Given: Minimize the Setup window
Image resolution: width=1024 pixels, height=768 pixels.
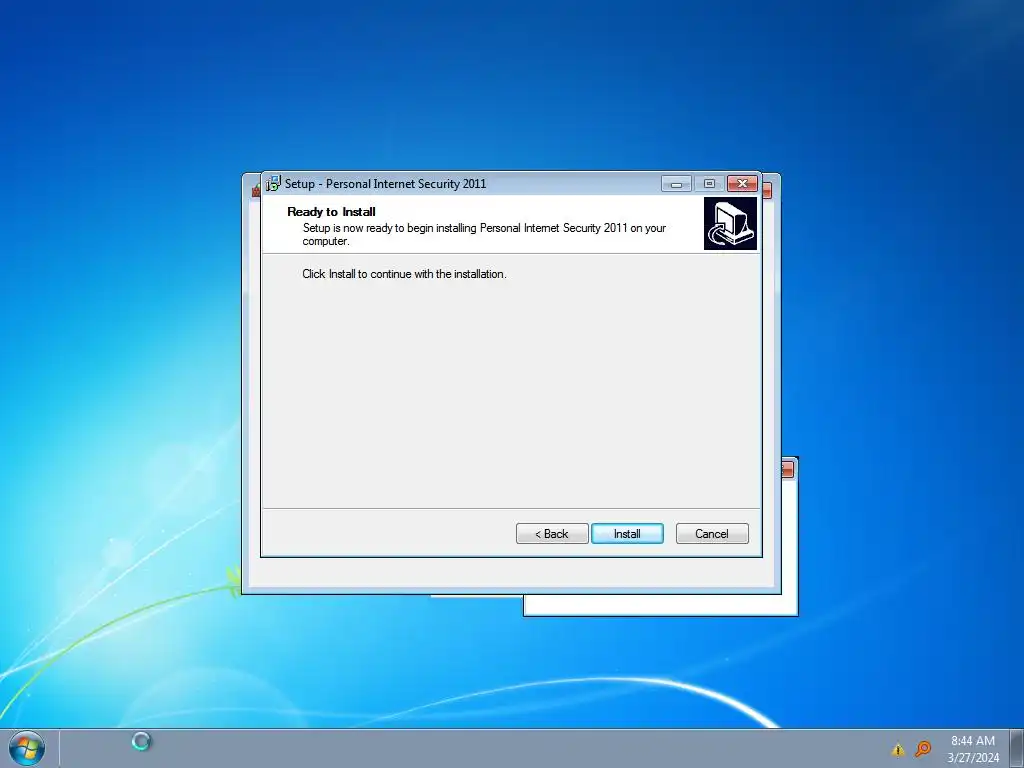Looking at the screenshot, I should pyautogui.click(x=676, y=184).
